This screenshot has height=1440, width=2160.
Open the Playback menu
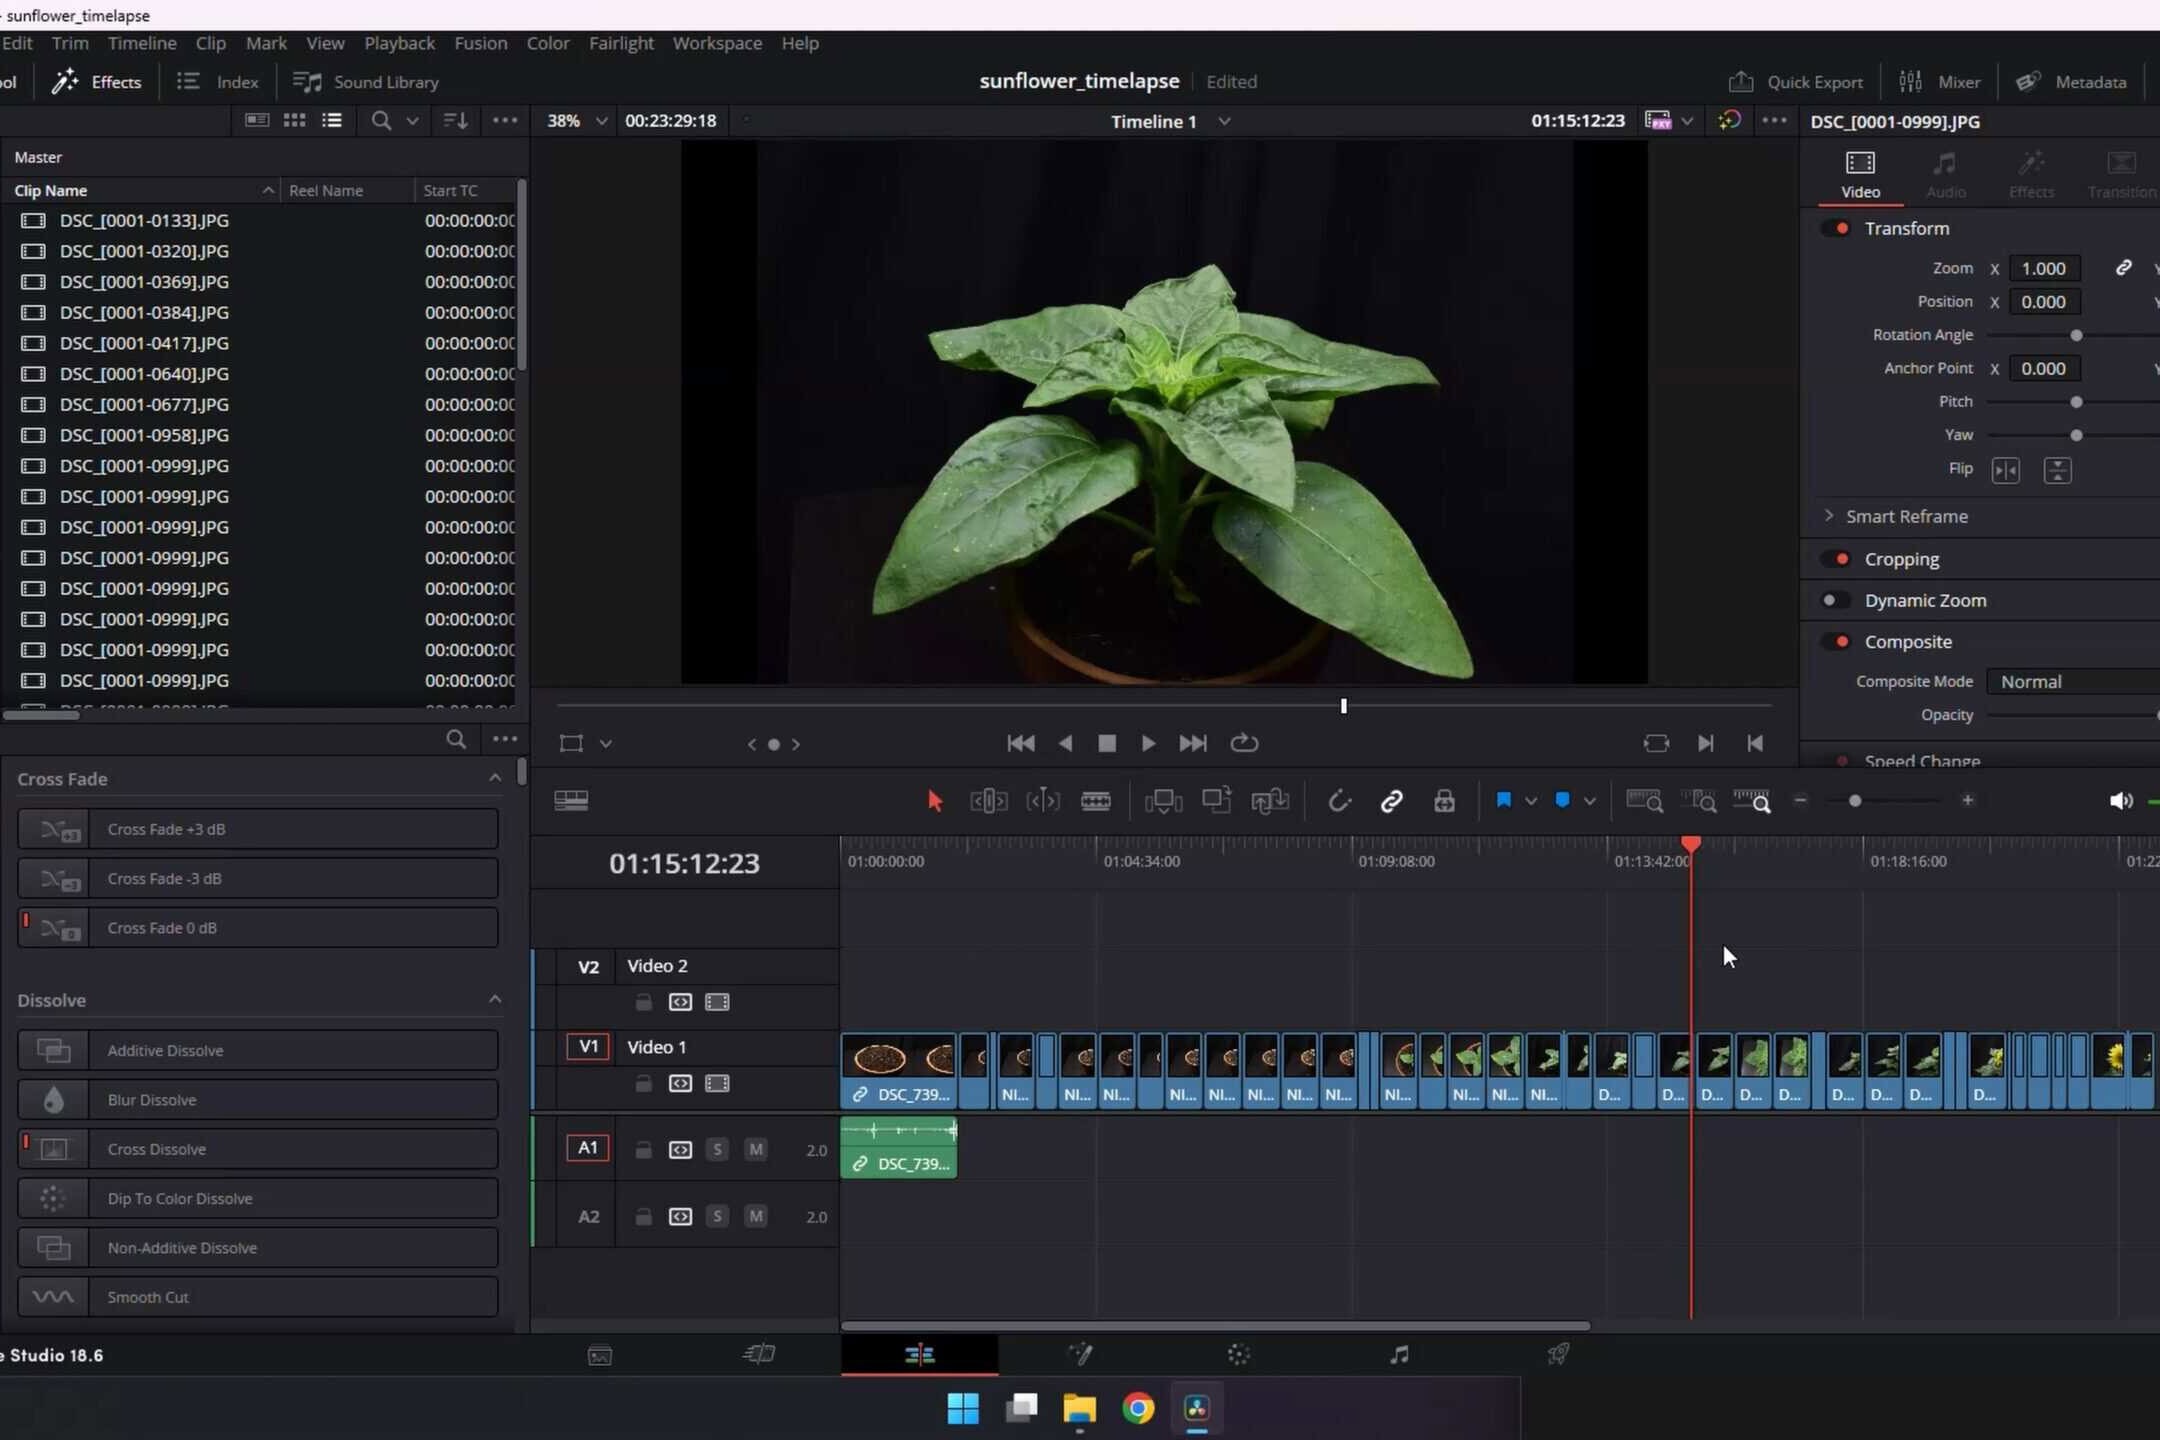[x=399, y=43]
